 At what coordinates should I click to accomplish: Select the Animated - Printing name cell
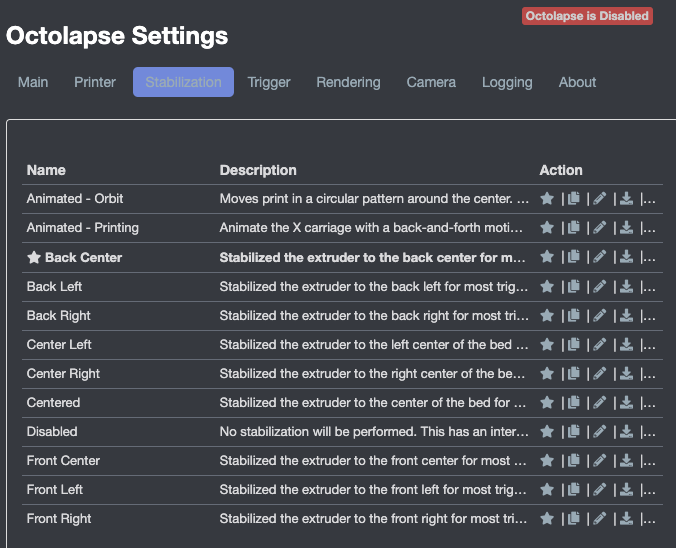[x=82, y=228]
